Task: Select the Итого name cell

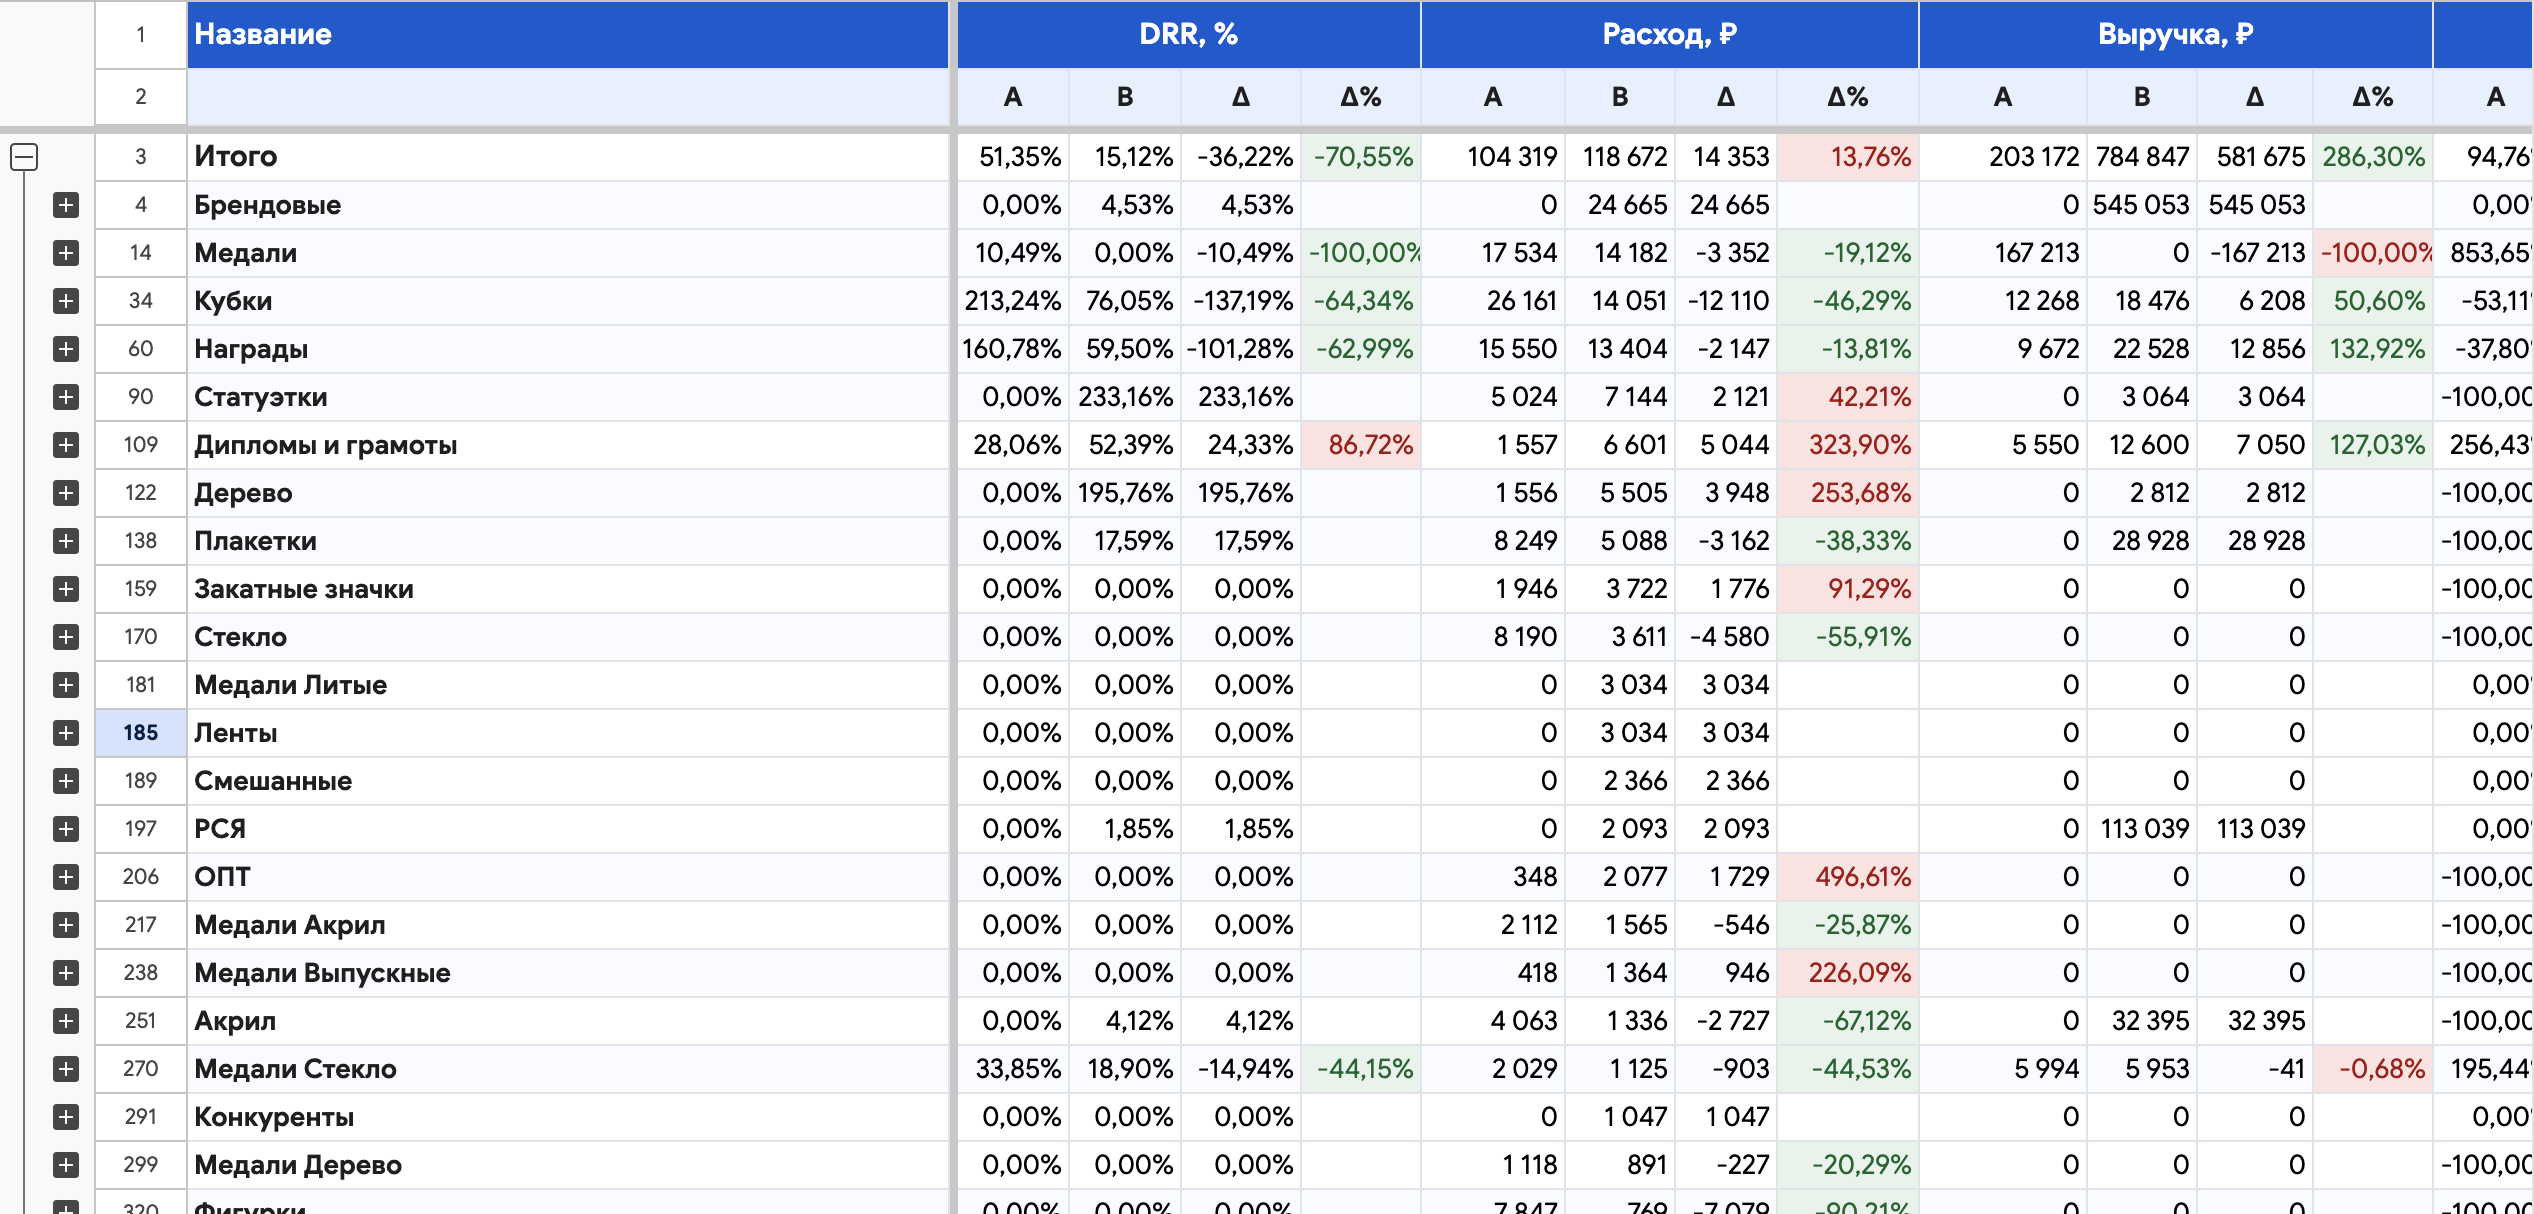Action: click(x=568, y=157)
